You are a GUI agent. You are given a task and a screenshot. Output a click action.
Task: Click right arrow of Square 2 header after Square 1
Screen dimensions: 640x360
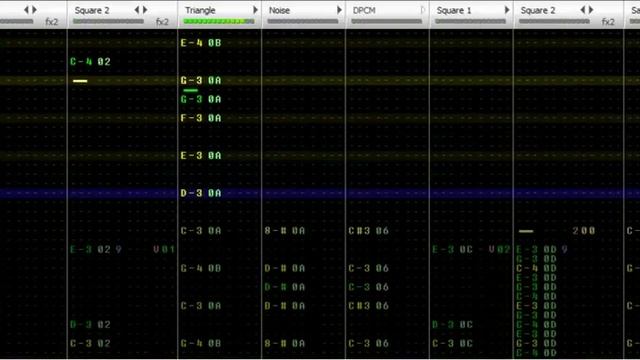click(x=591, y=10)
